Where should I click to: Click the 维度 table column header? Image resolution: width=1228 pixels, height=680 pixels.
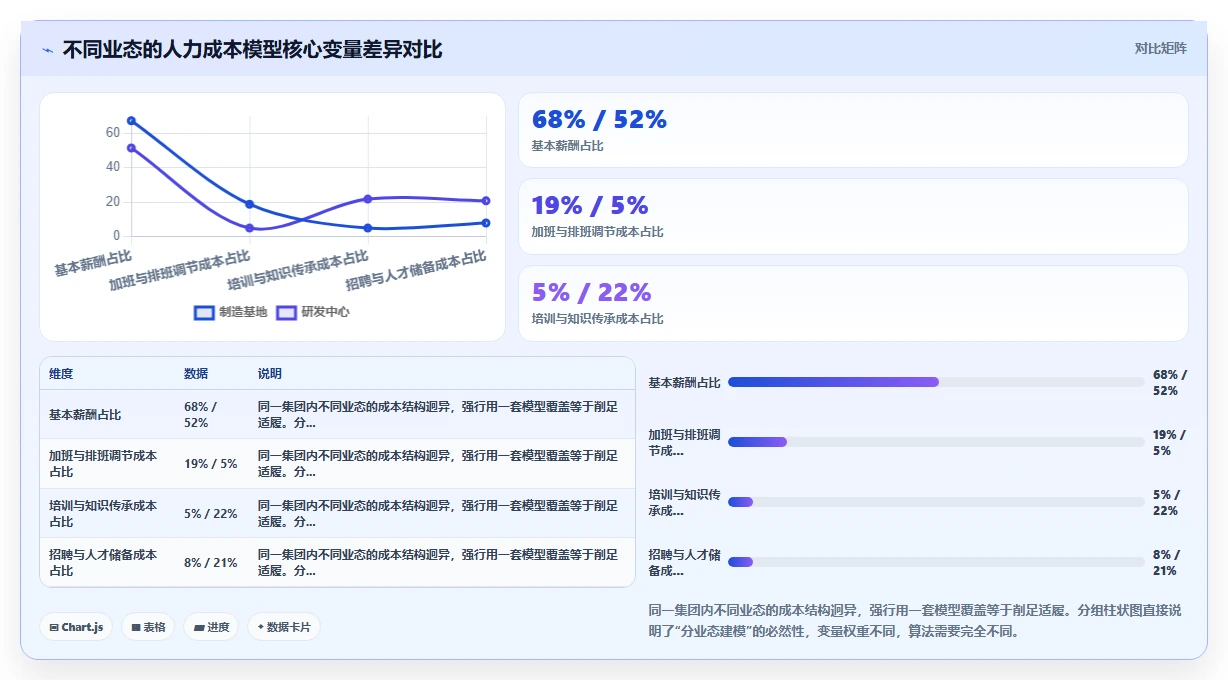pos(61,374)
